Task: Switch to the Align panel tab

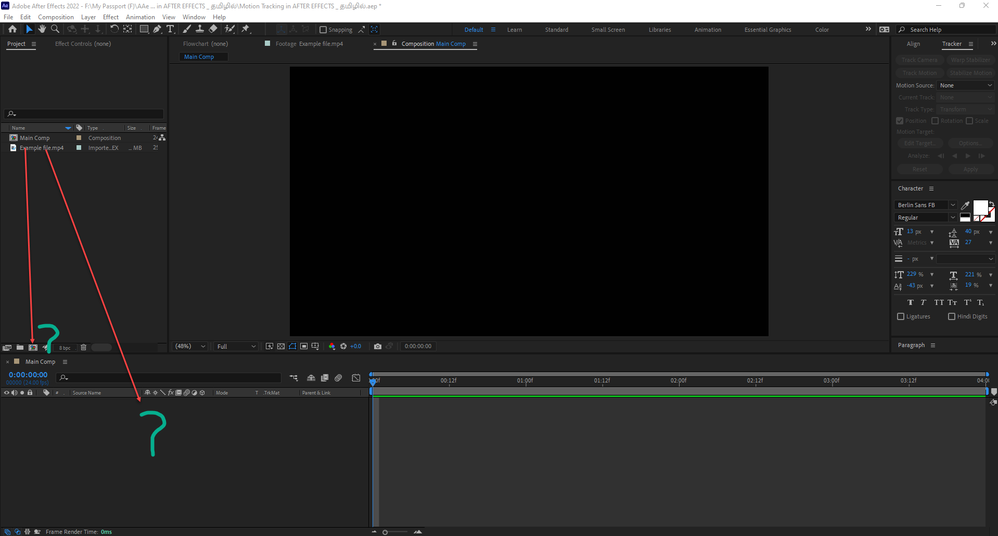Action: (x=913, y=44)
